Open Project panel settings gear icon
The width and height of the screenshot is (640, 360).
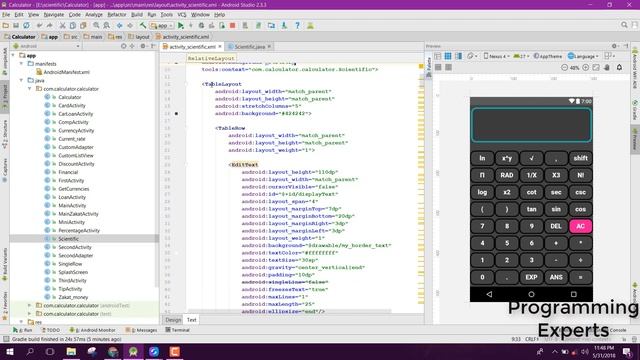[143, 46]
